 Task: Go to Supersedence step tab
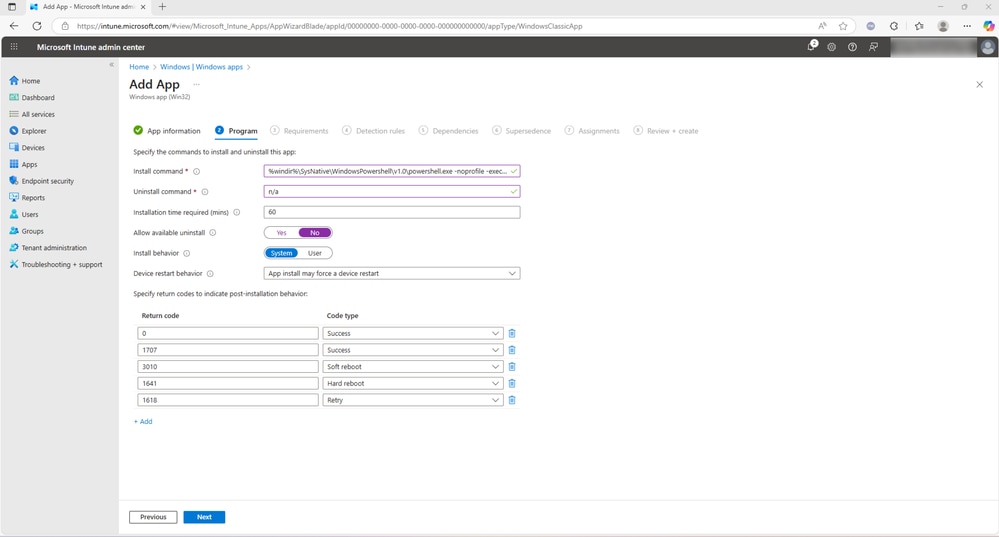coord(521,131)
